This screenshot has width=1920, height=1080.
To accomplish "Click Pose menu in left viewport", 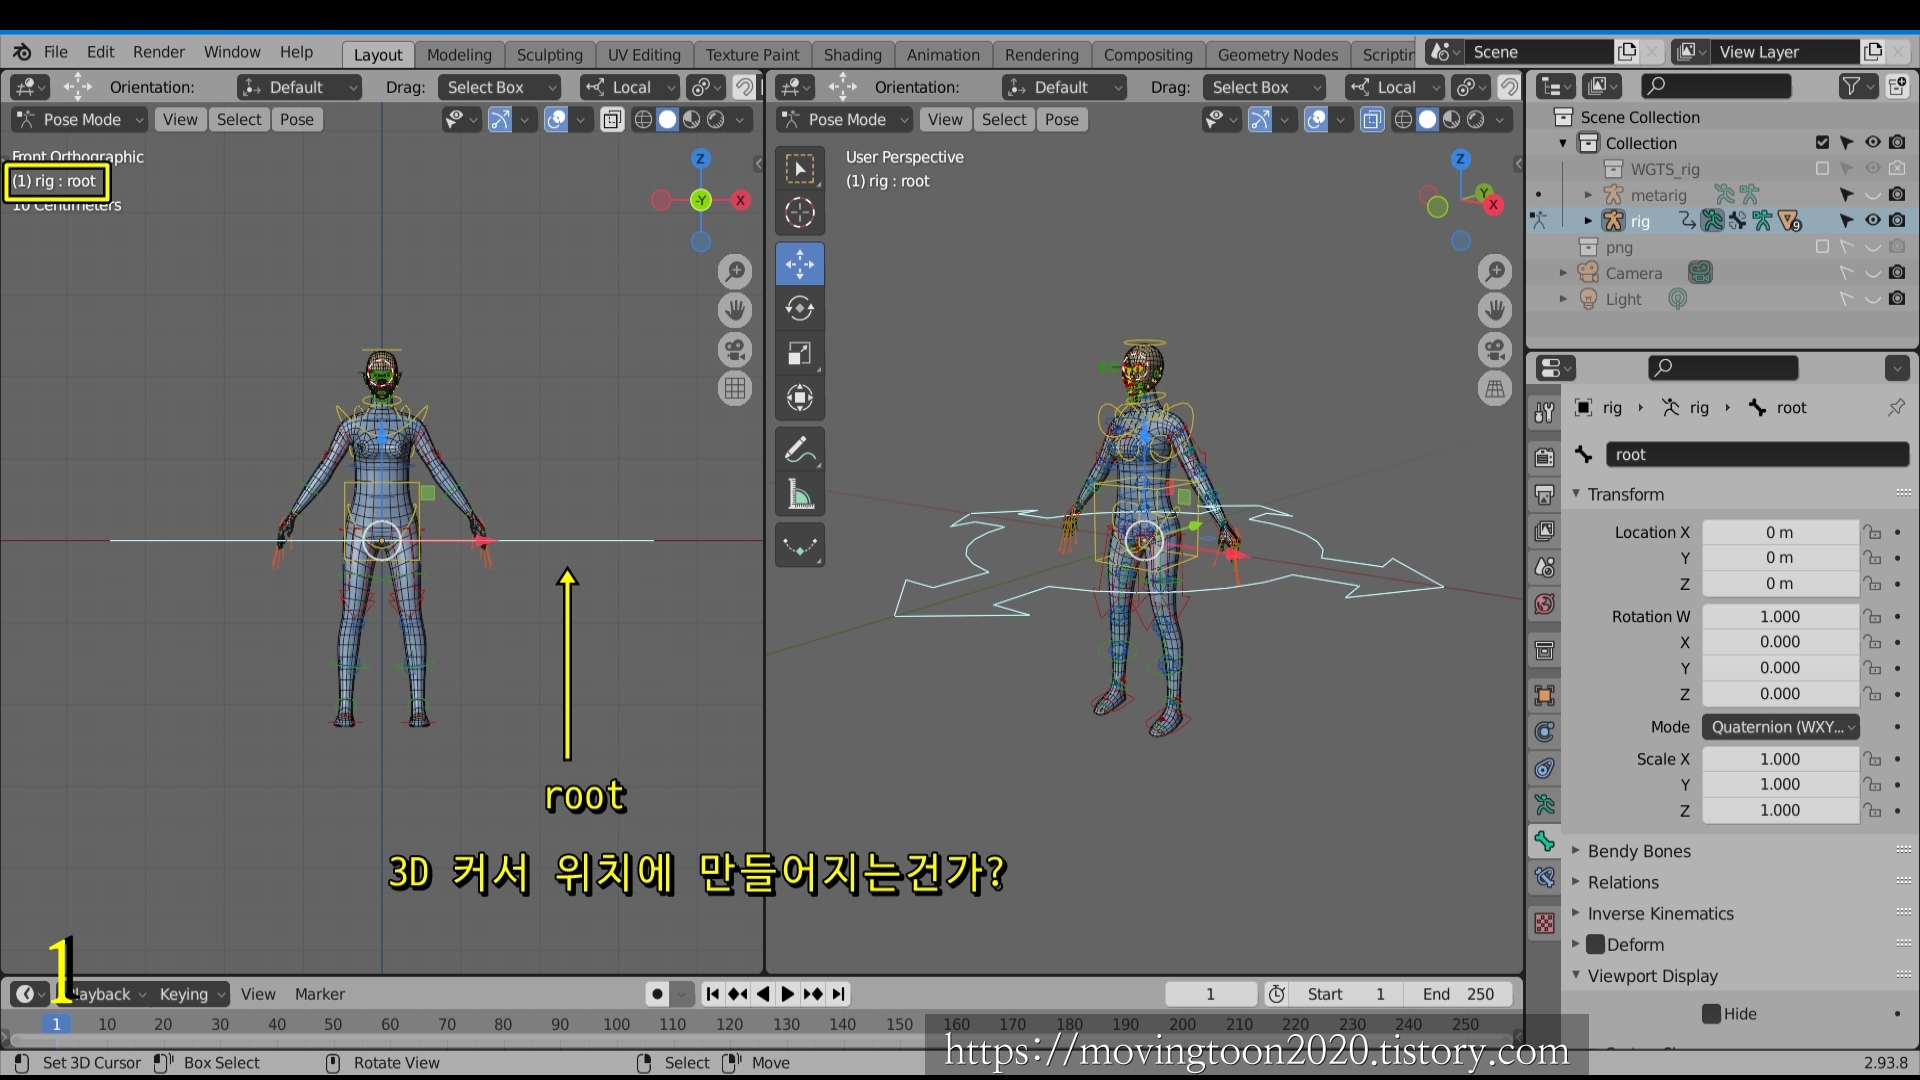I will pyautogui.click(x=296, y=120).
